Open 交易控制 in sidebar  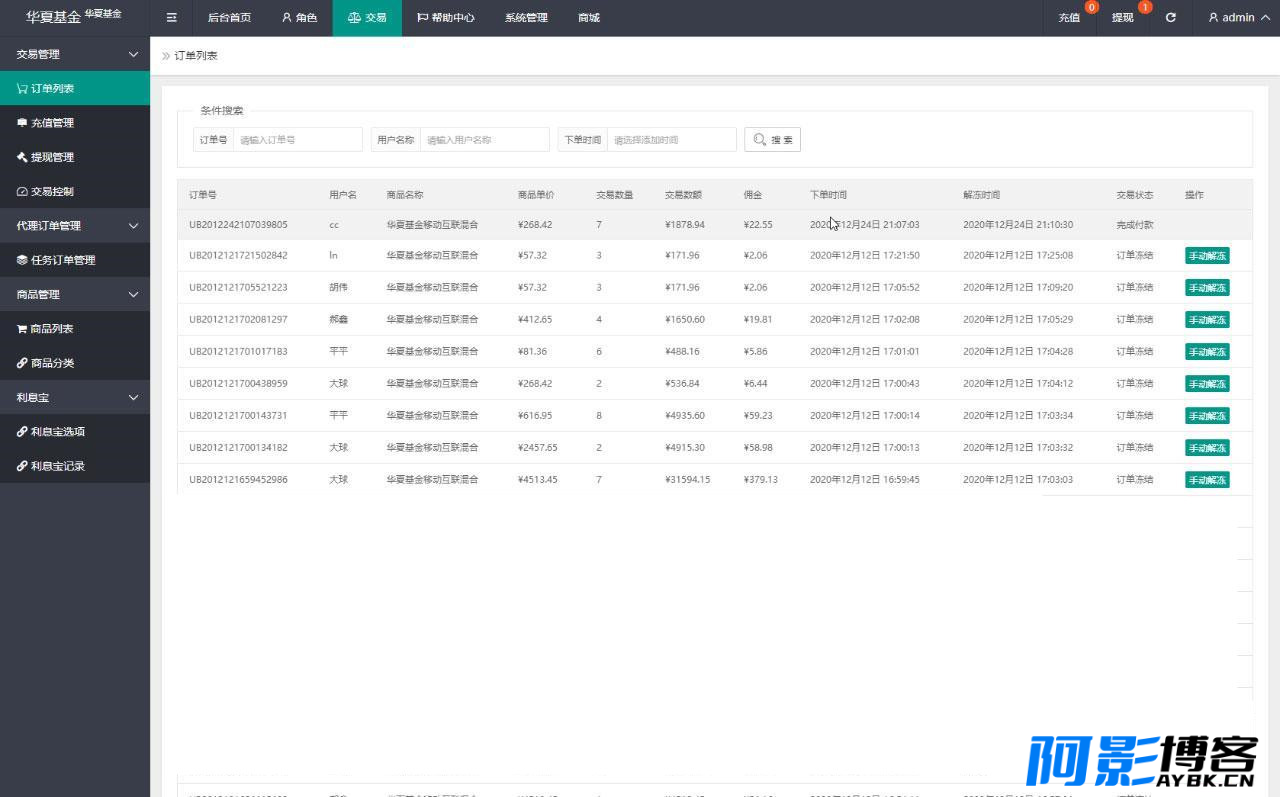75,191
